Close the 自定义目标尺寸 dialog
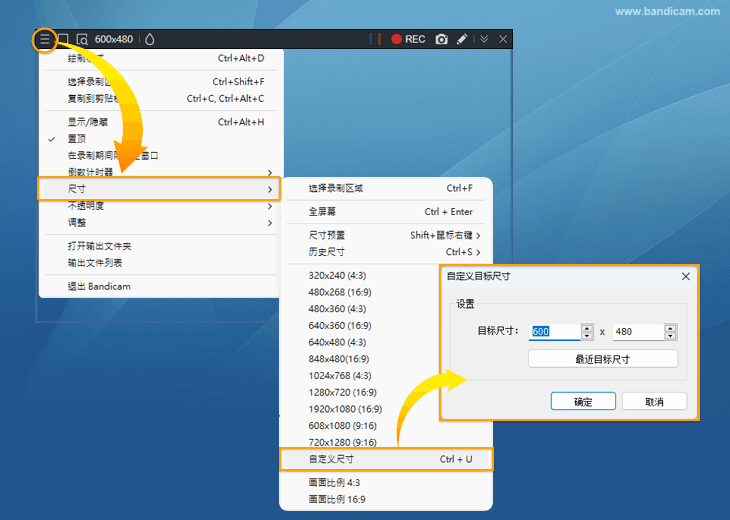Image resolution: width=730 pixels, height=520 pixels. [686, 277]
